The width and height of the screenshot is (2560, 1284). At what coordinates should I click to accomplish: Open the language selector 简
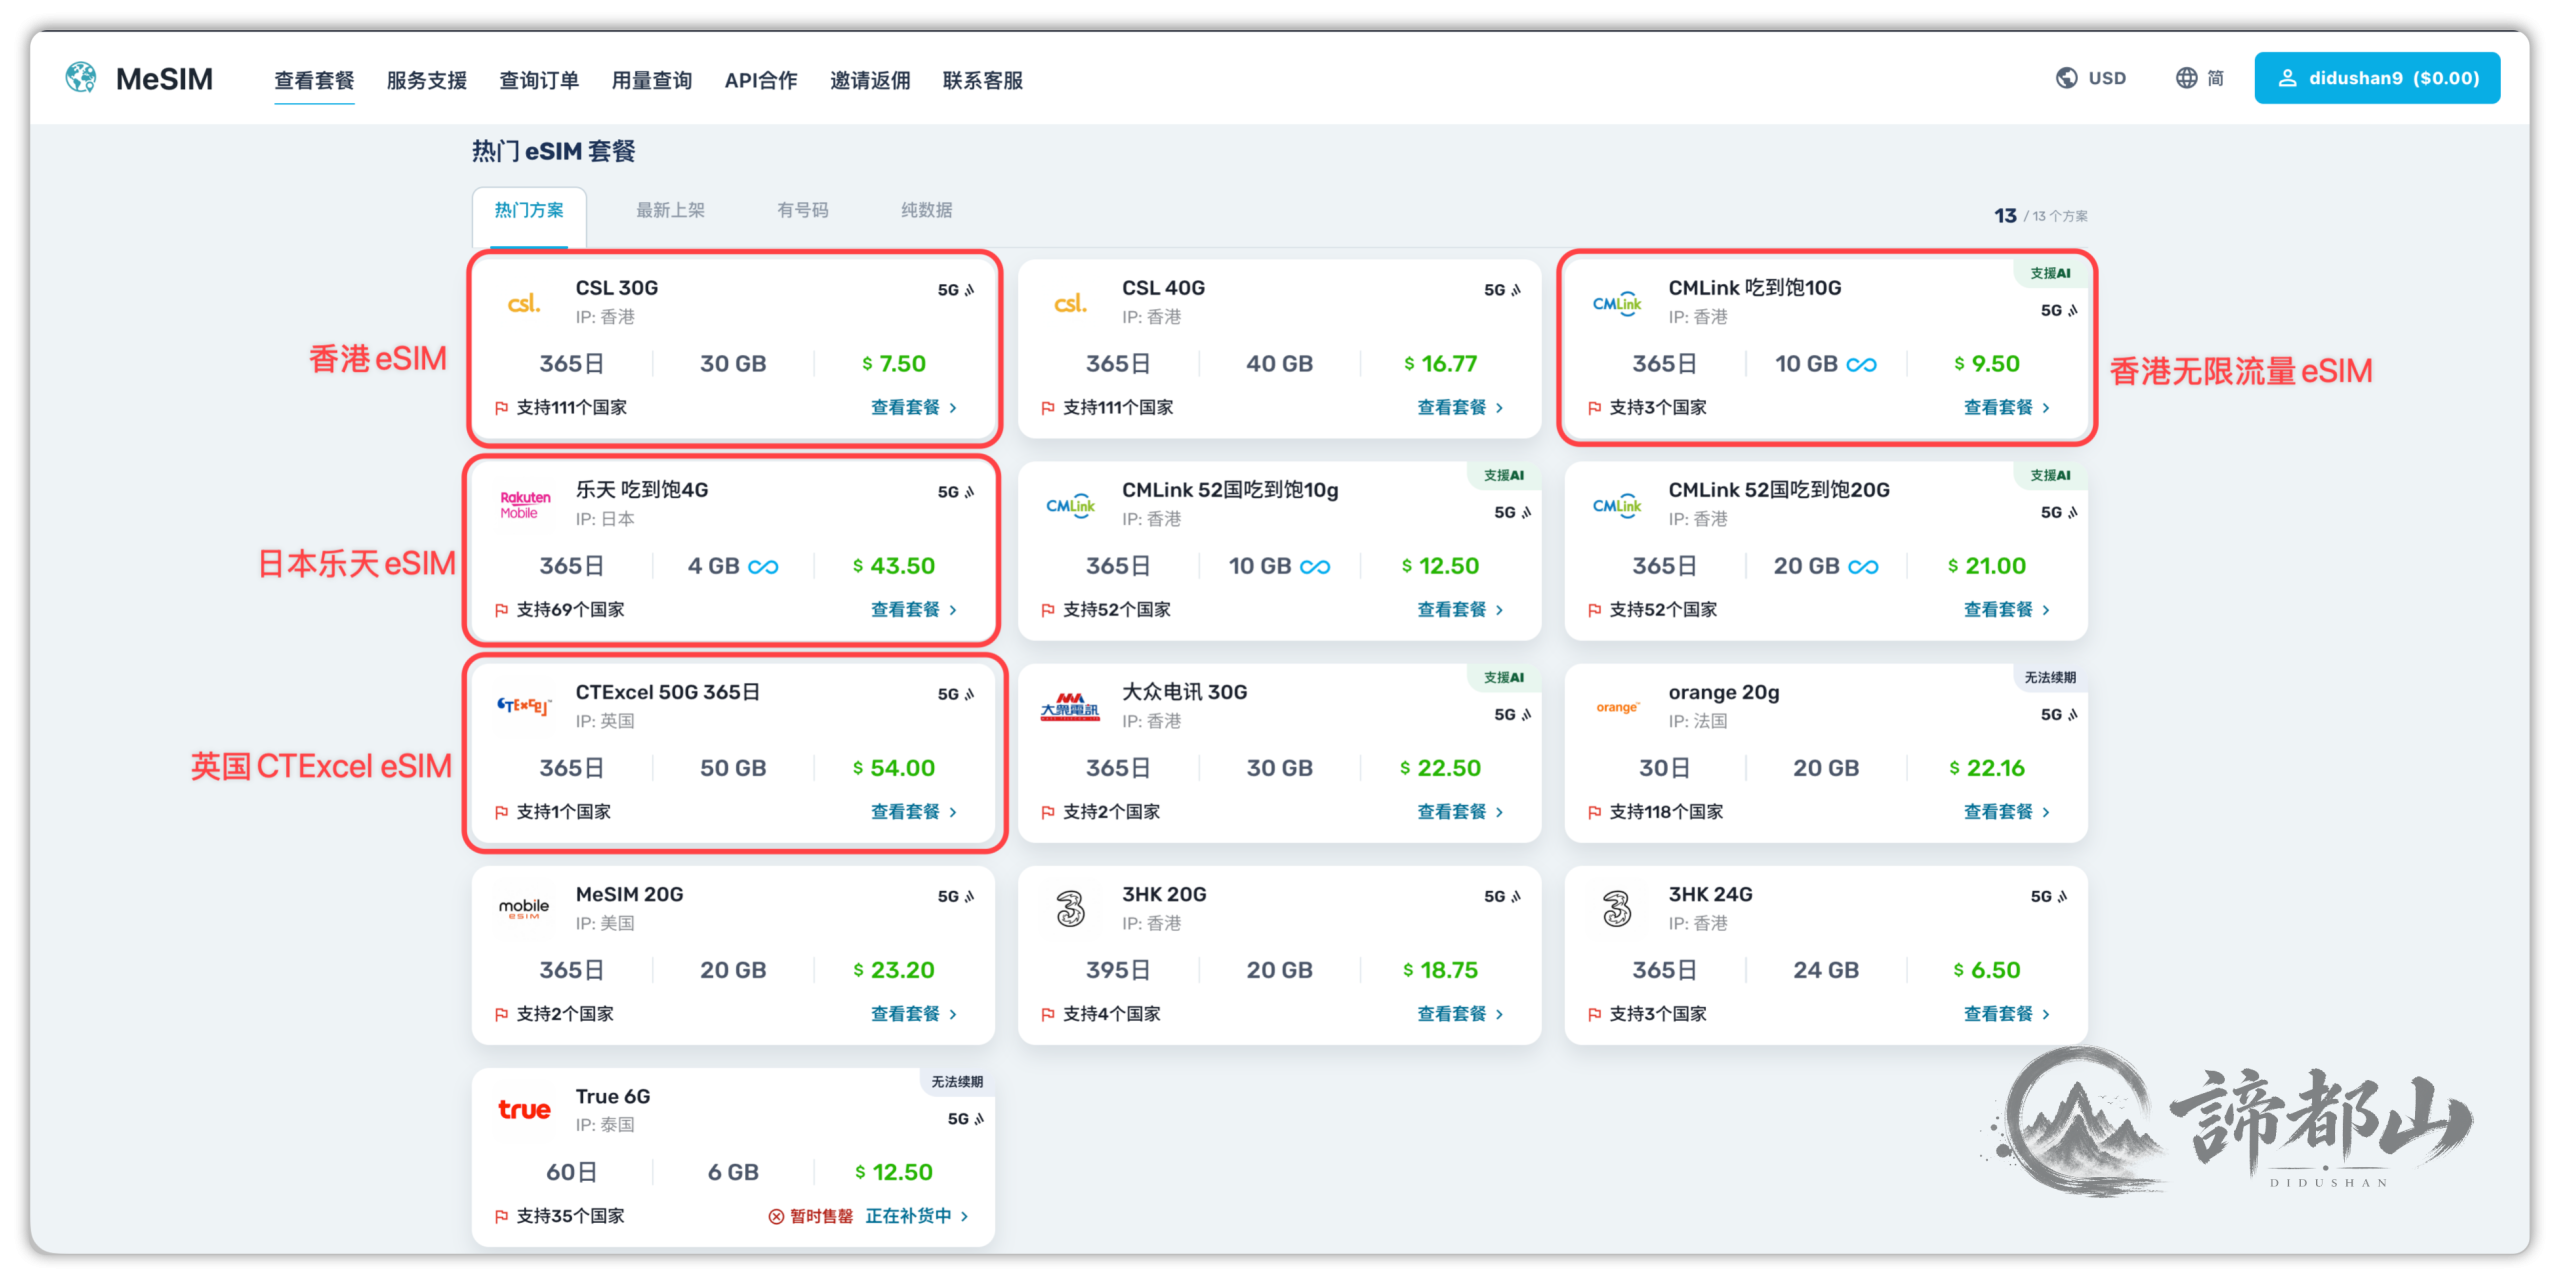(x=2200, y=78)
